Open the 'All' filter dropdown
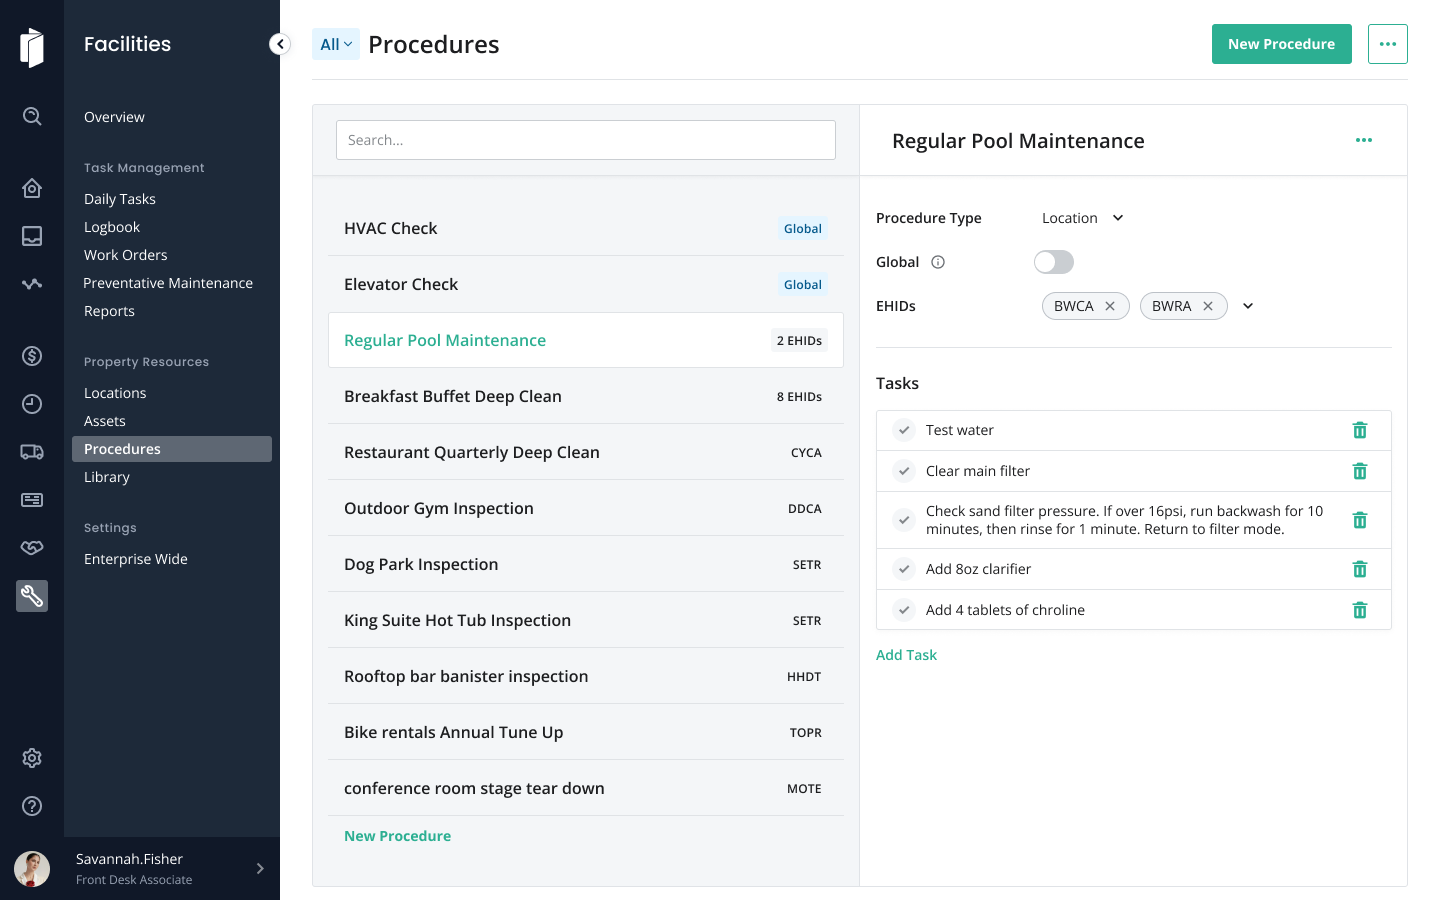Image resolution: width=1440 pixels, height=900 pixels. tap(336, 44)
